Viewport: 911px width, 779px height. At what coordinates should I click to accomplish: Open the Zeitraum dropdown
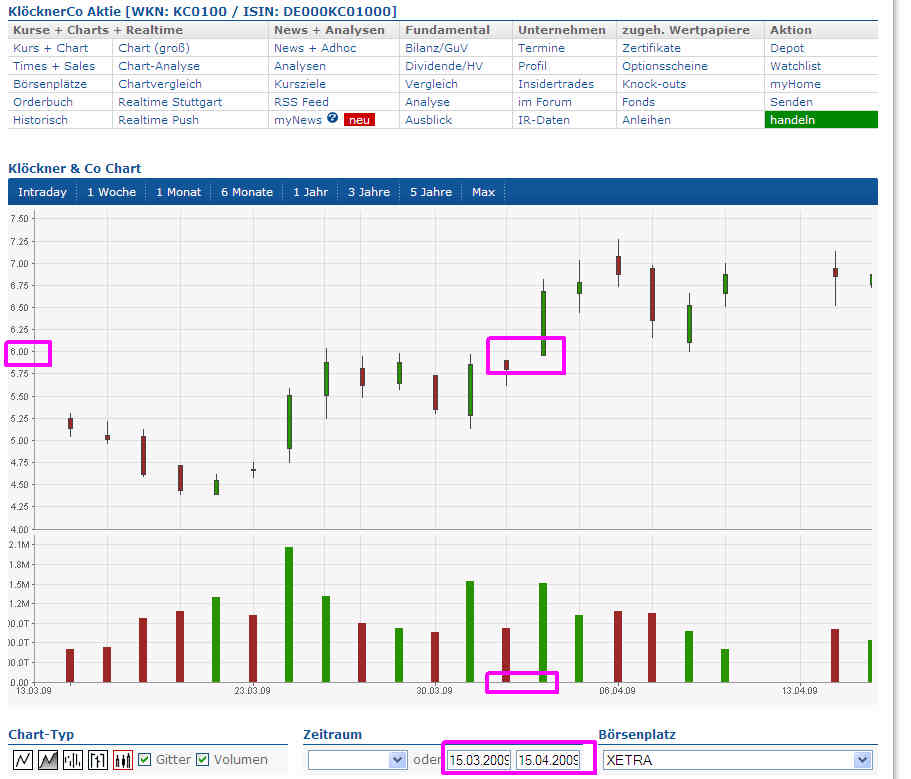[357, 760]
